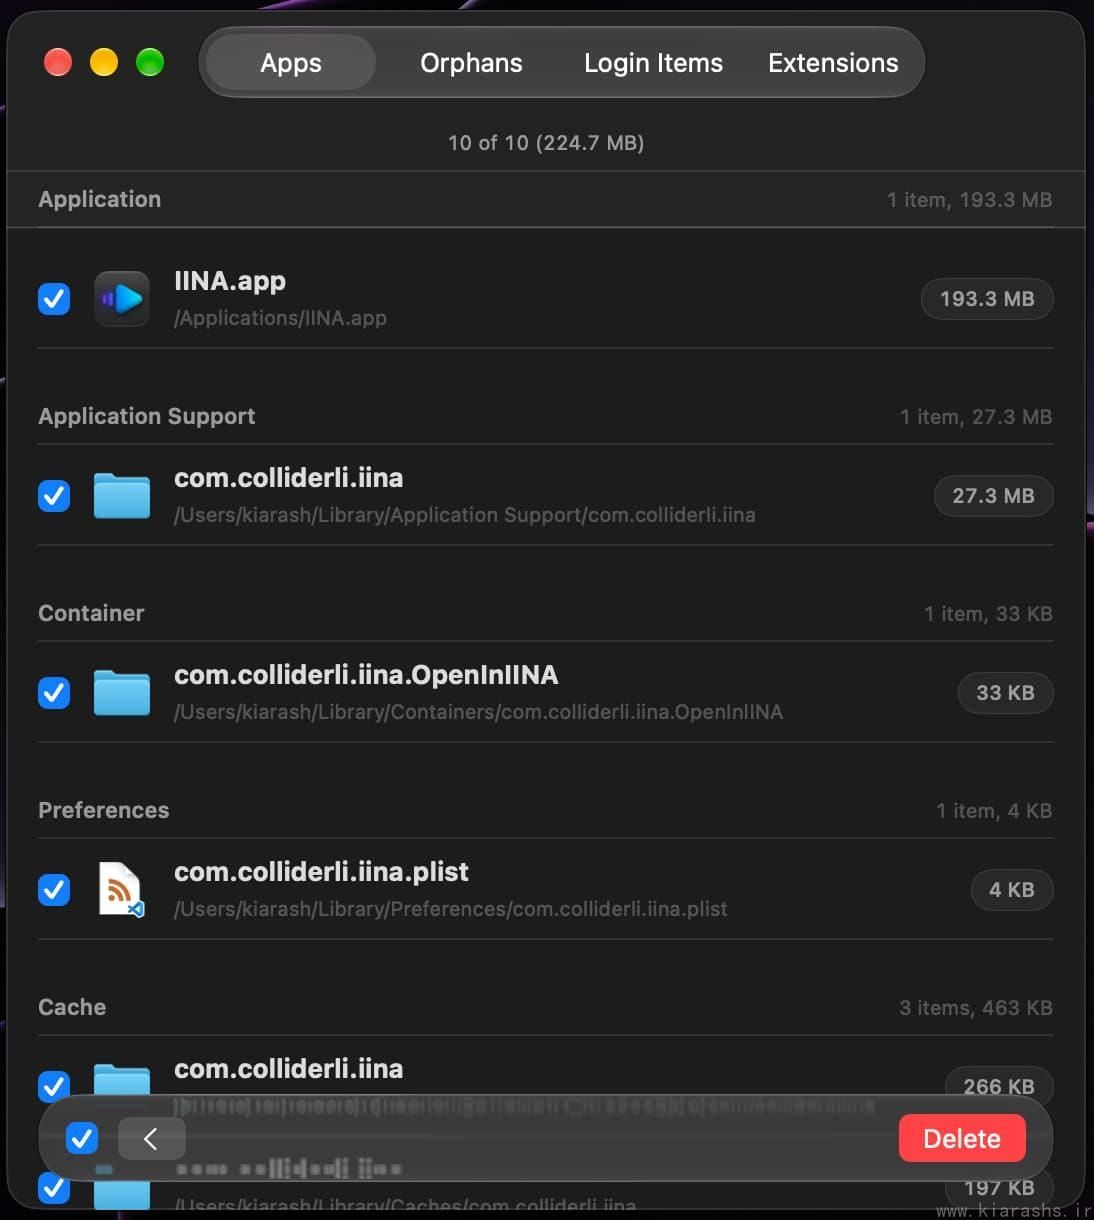Uncheck the 197 KB cache item checkbox
The image size is (1094, 1220).
(54, 1188)
